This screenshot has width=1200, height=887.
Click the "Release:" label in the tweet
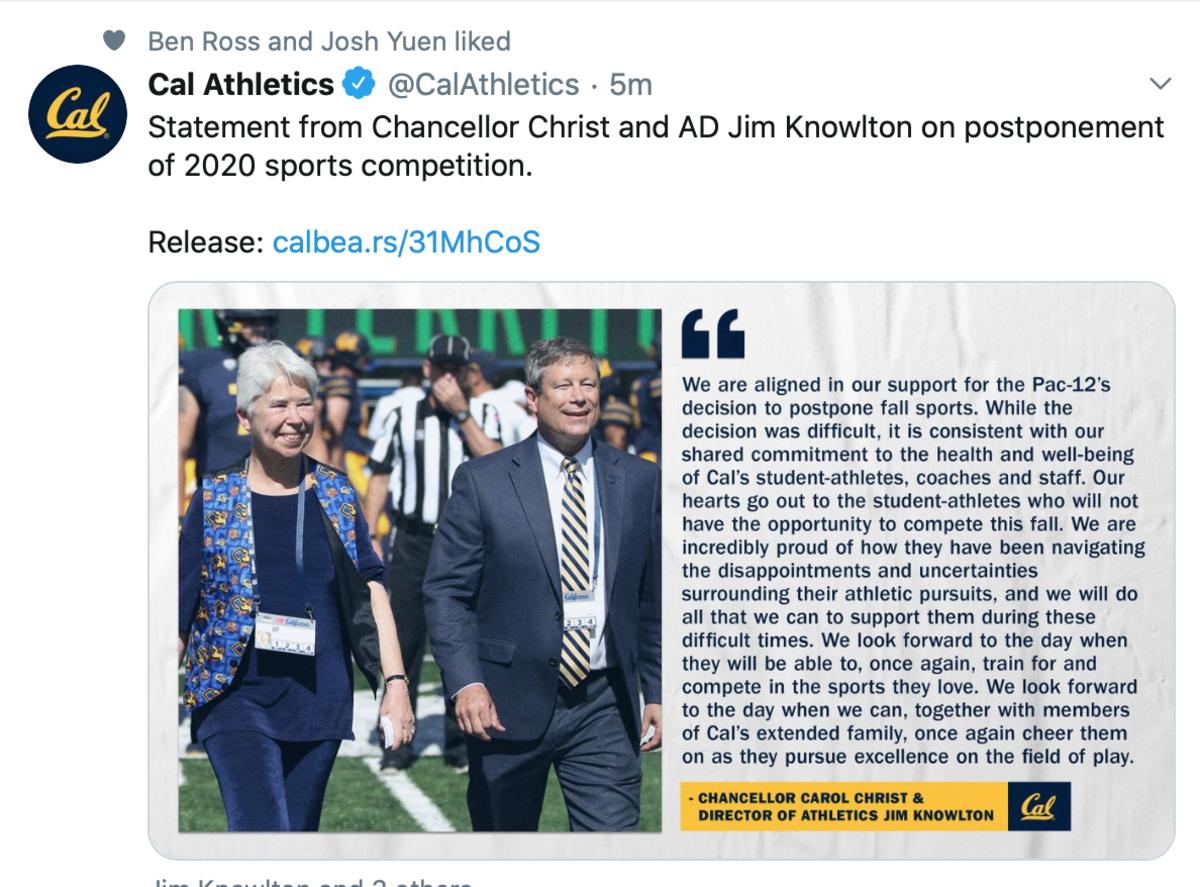[206, 242]
